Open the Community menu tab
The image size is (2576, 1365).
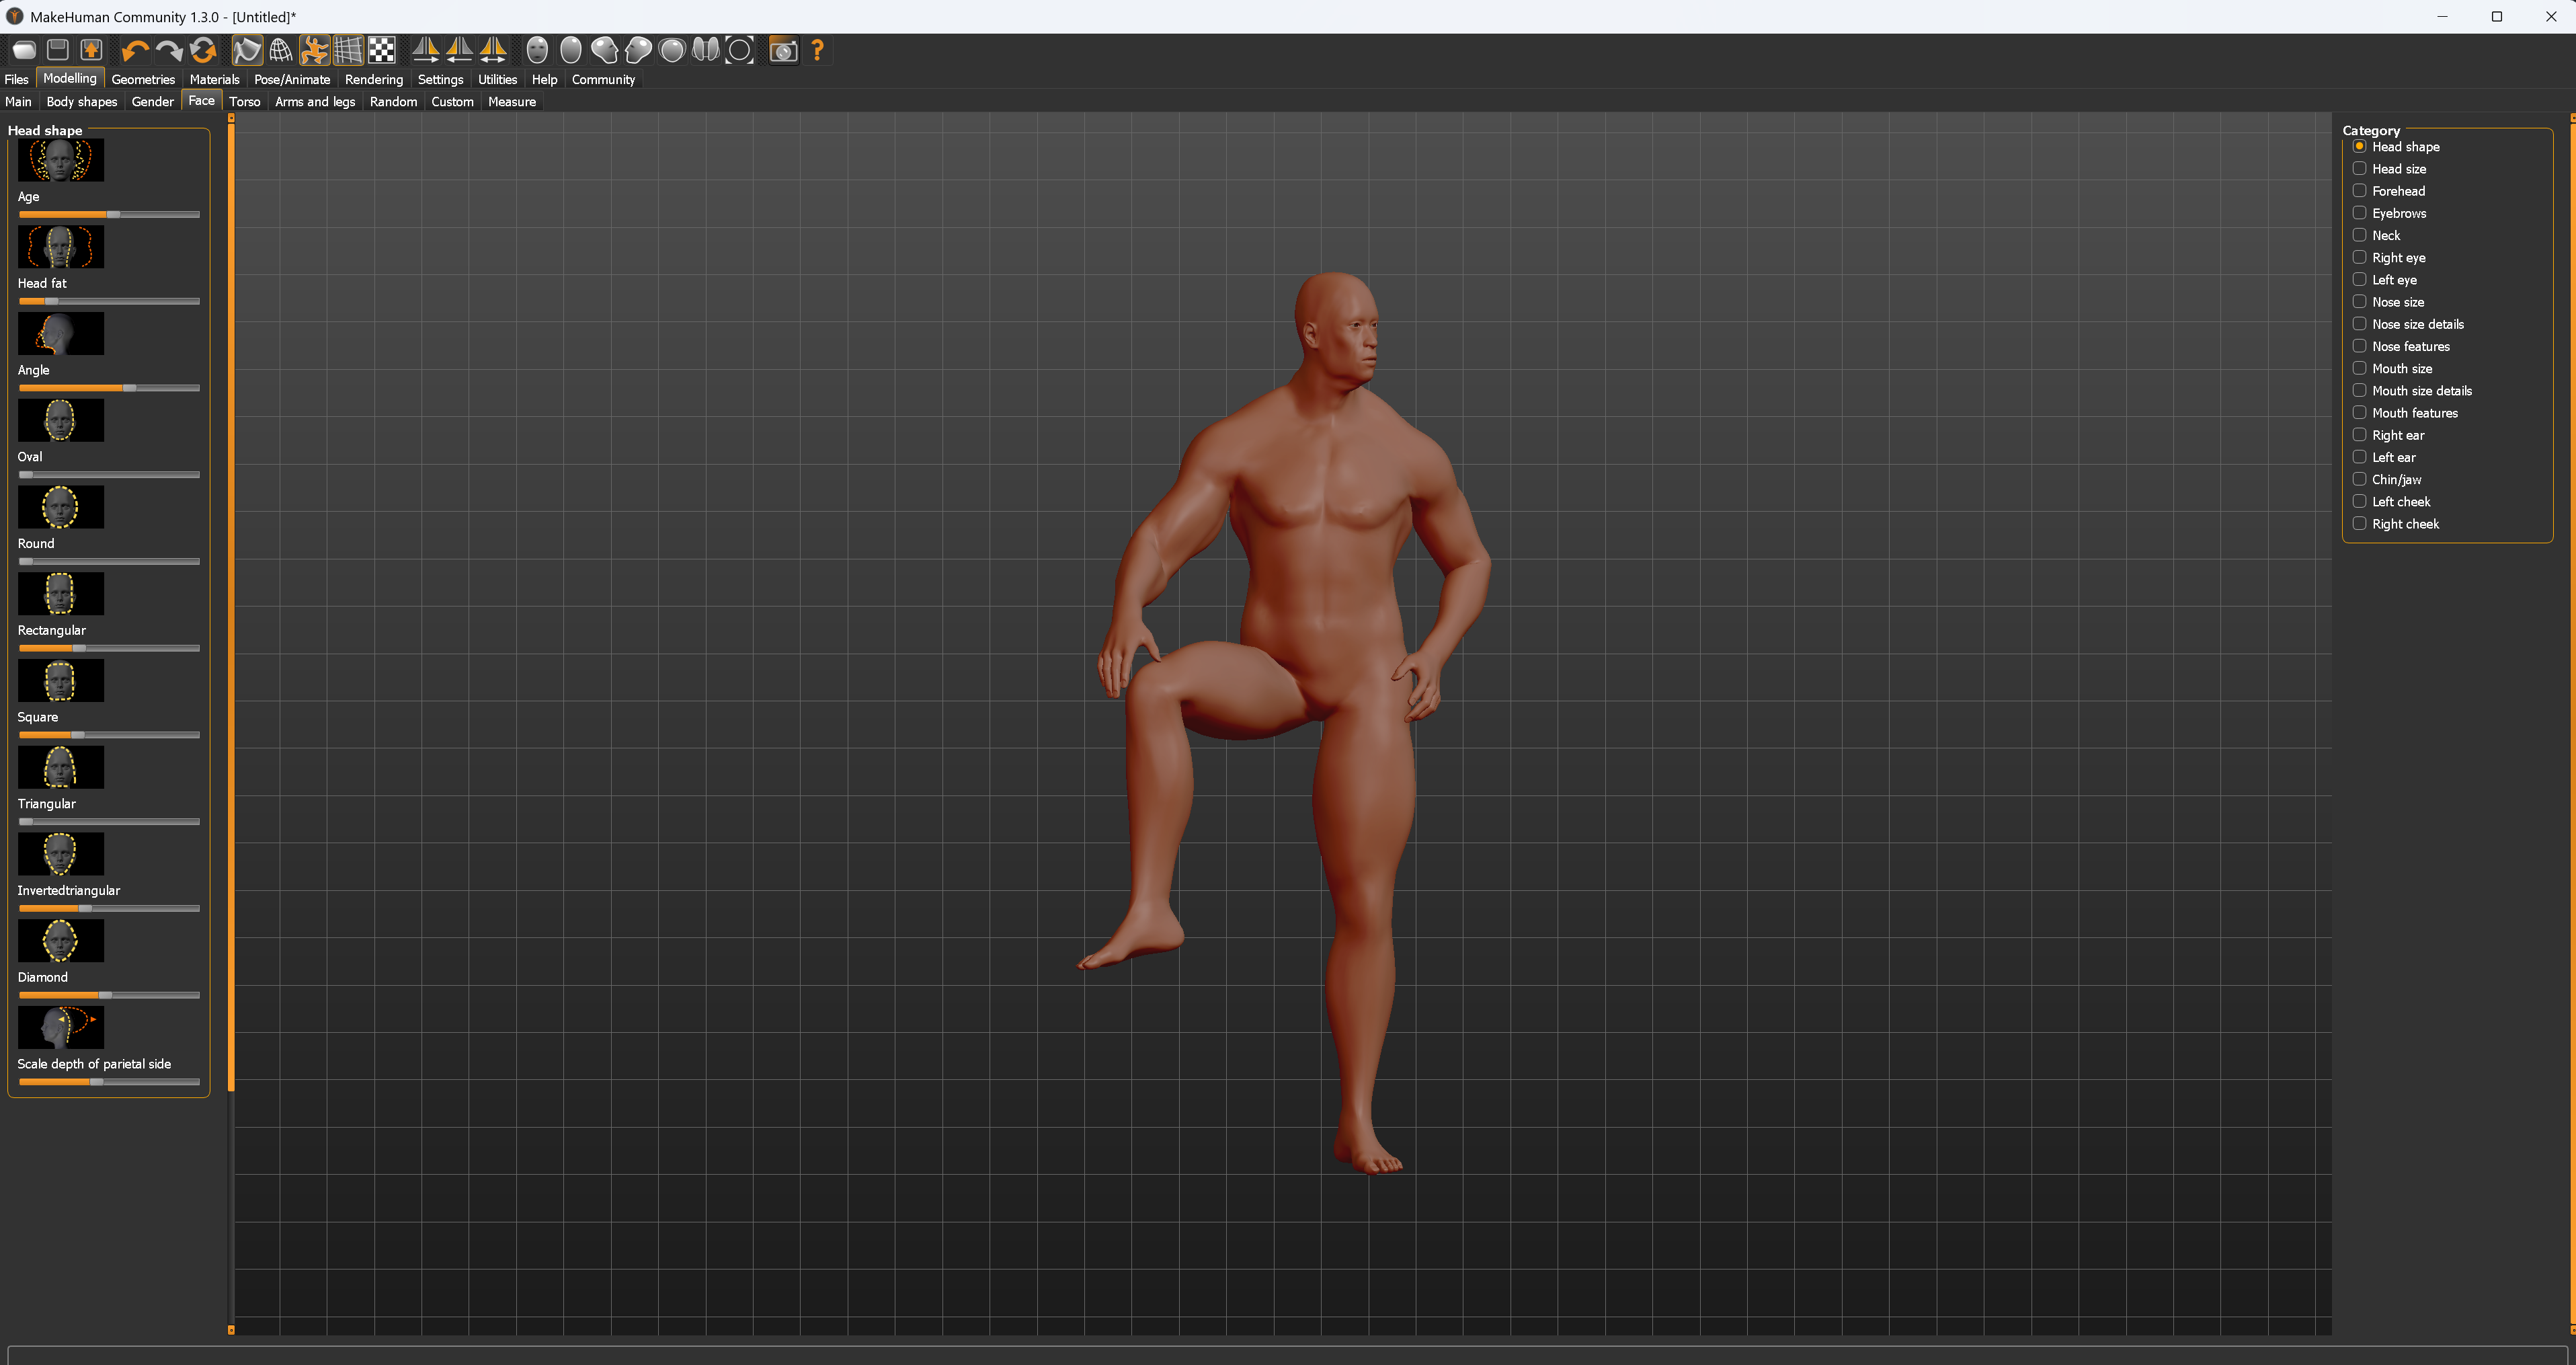tap(603, 79)
